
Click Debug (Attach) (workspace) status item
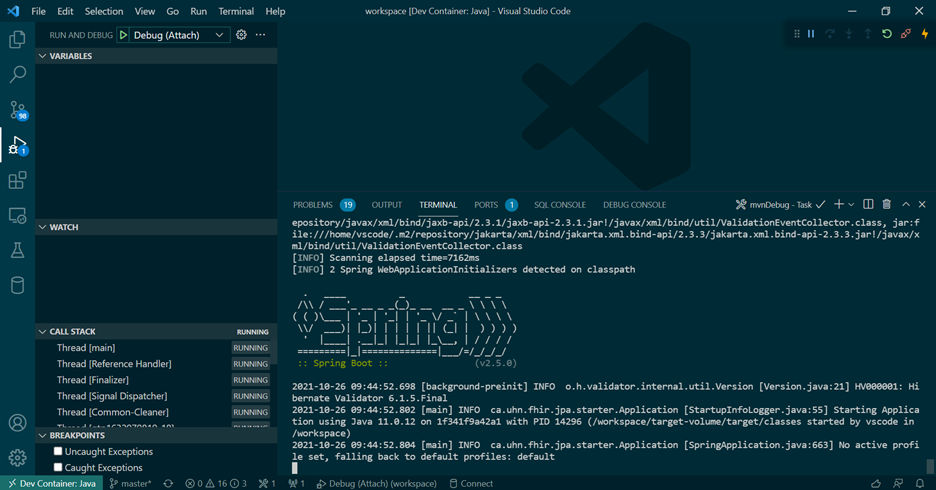pyautogui.click(x=377, y=483)
